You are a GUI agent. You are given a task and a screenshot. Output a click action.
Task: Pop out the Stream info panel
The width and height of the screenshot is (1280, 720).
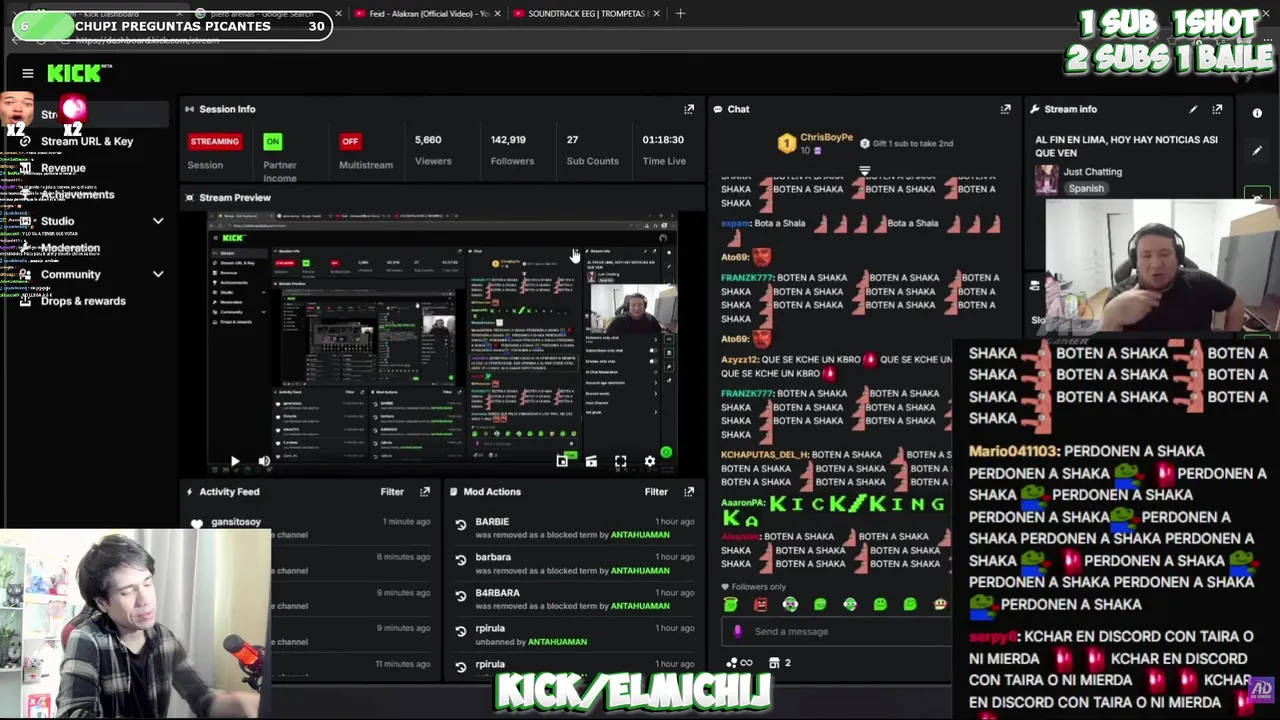coord(1217,109)
